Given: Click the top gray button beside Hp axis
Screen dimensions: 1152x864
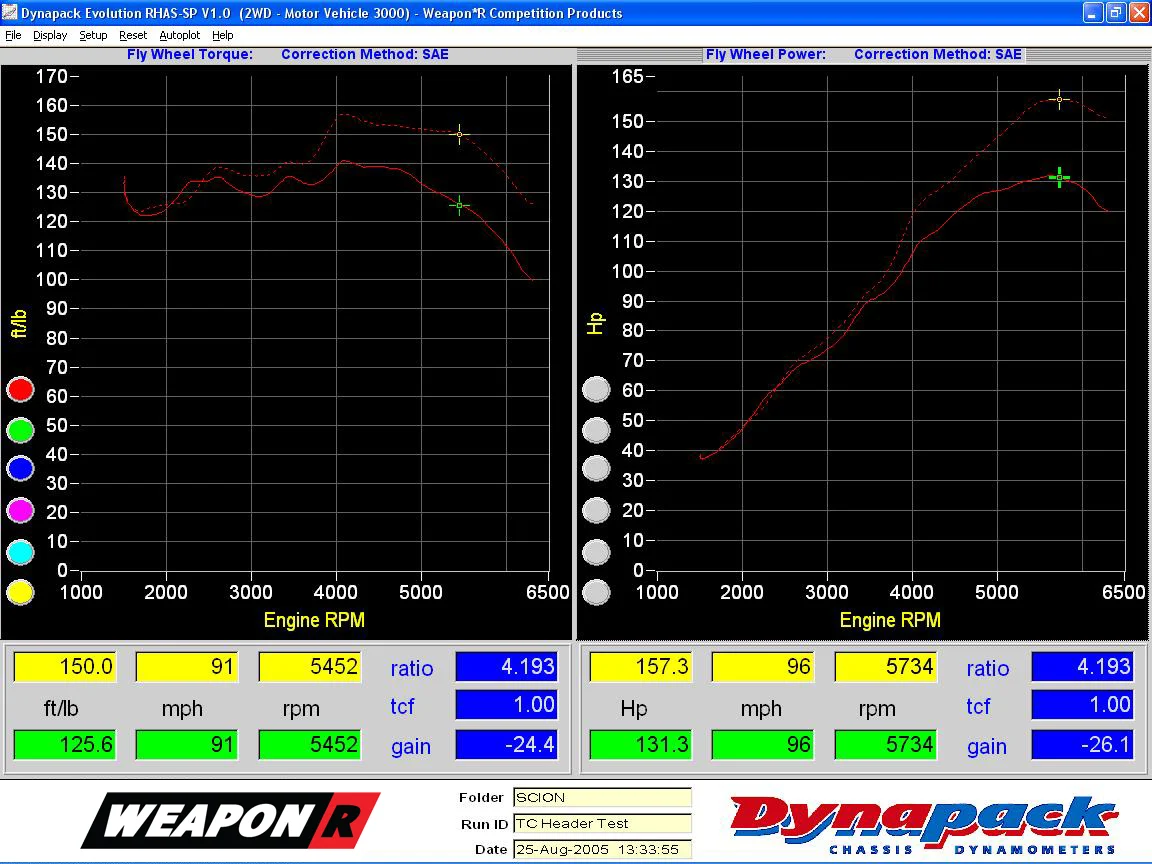Looking at the screenshot, I should (596, 389).
